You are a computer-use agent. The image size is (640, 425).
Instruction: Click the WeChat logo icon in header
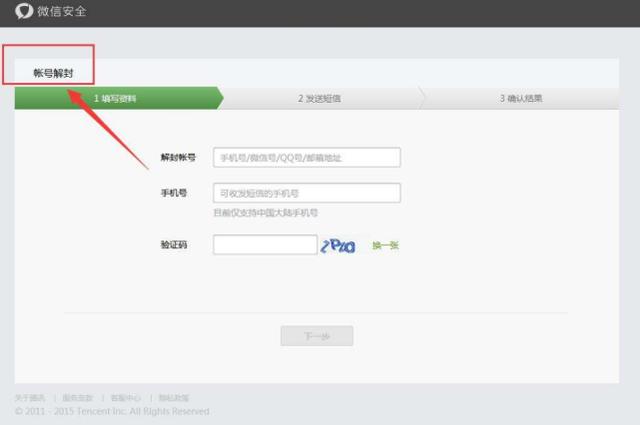24,11
